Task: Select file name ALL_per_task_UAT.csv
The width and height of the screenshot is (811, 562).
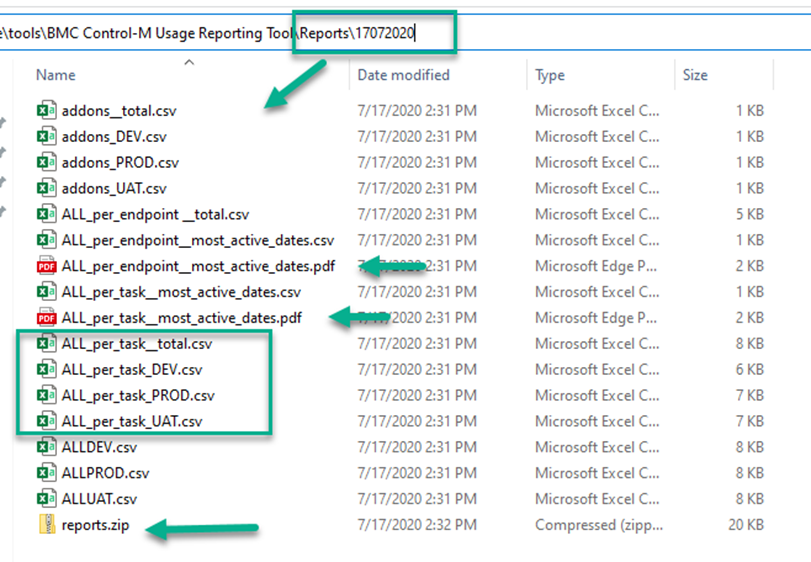Action: click(x=132, y=421)
